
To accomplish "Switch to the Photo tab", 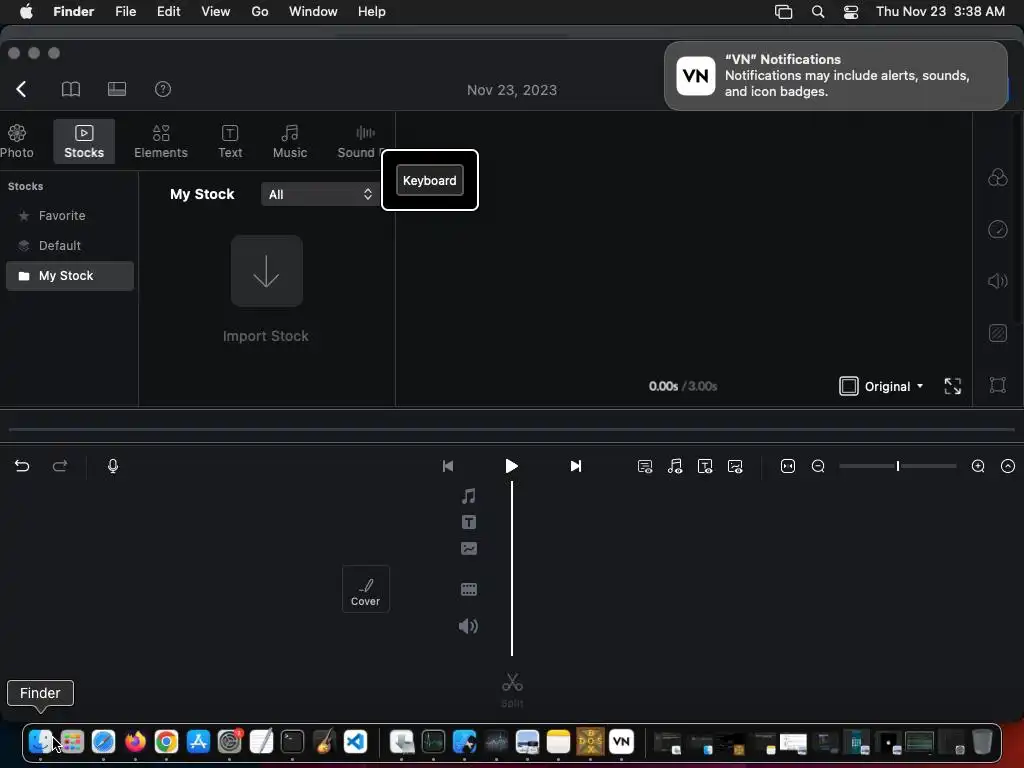I will pyautogui.click(x=17, y=141).
